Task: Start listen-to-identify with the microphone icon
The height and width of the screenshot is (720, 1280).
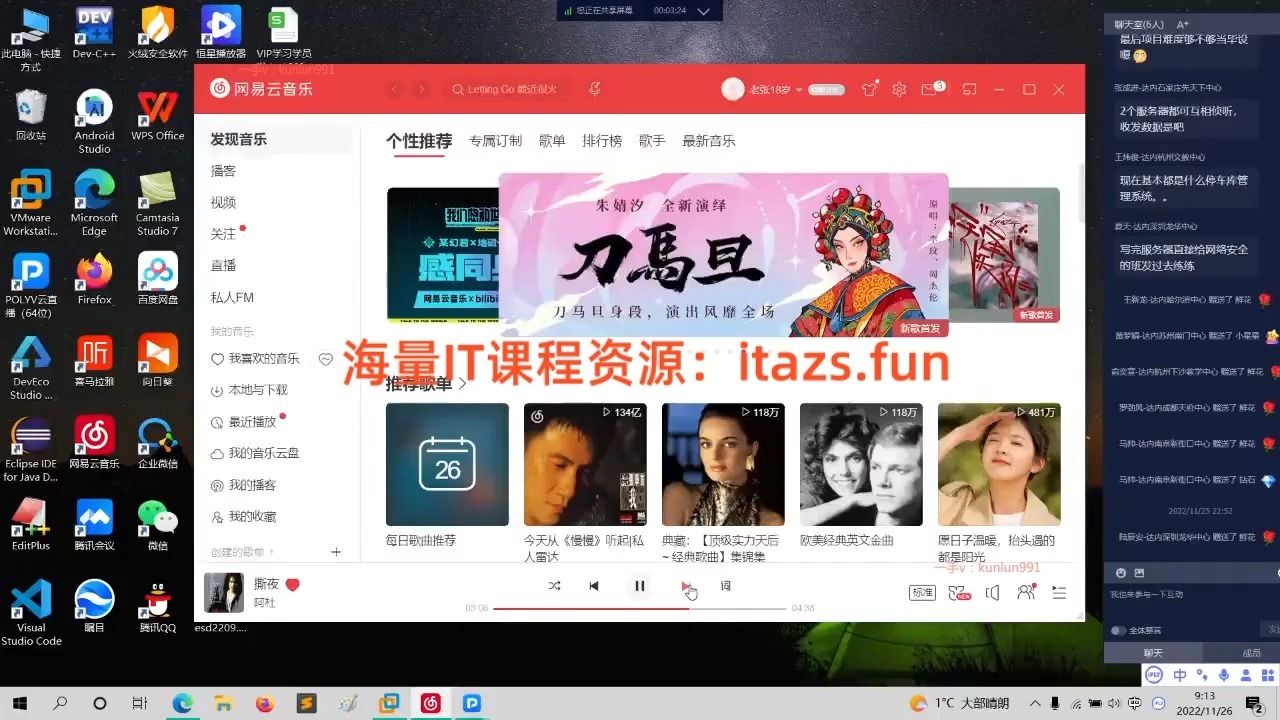Action: (595, 90)
